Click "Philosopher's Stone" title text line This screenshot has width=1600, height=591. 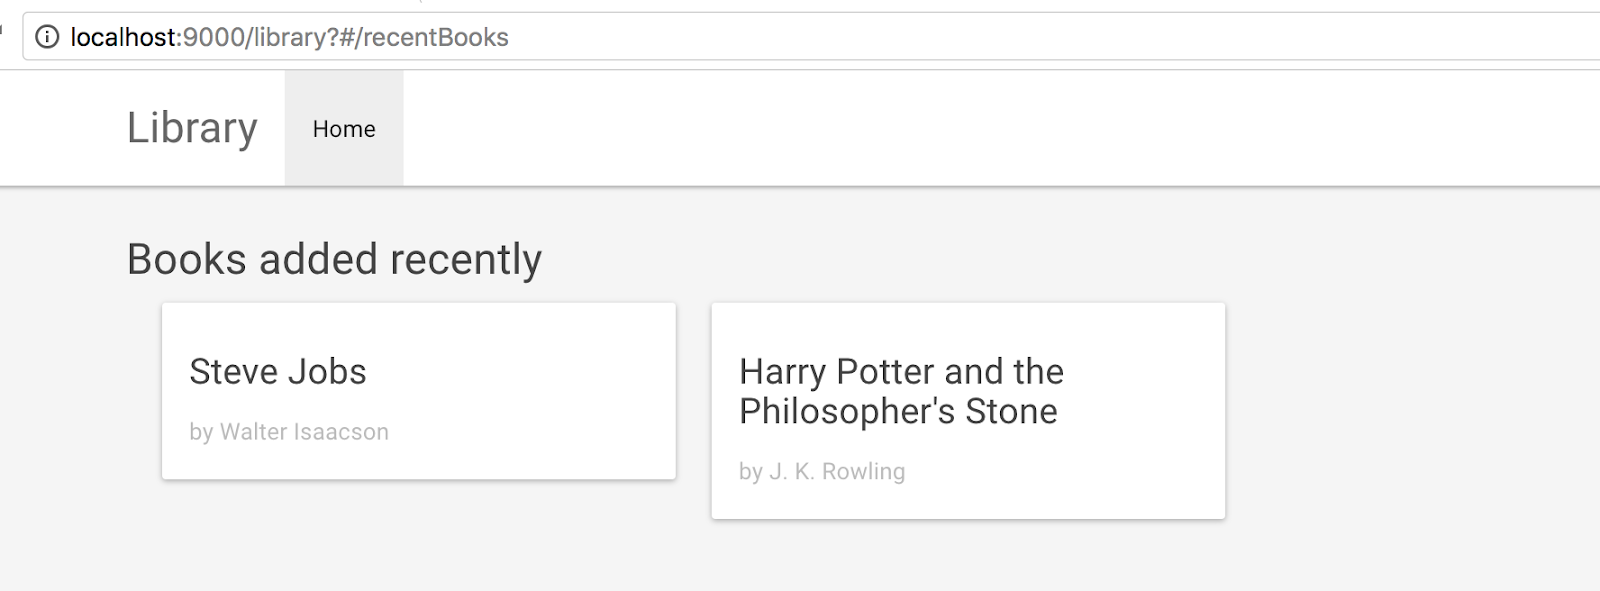[898, 412]
